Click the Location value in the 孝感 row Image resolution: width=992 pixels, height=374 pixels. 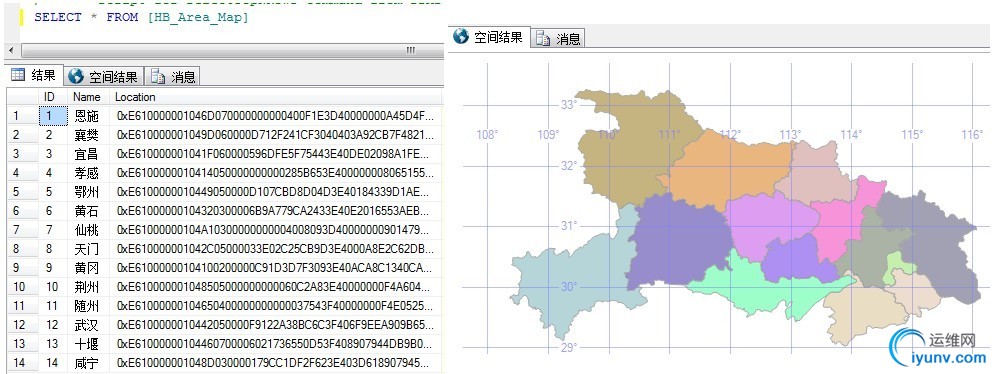tap(276, 173)
